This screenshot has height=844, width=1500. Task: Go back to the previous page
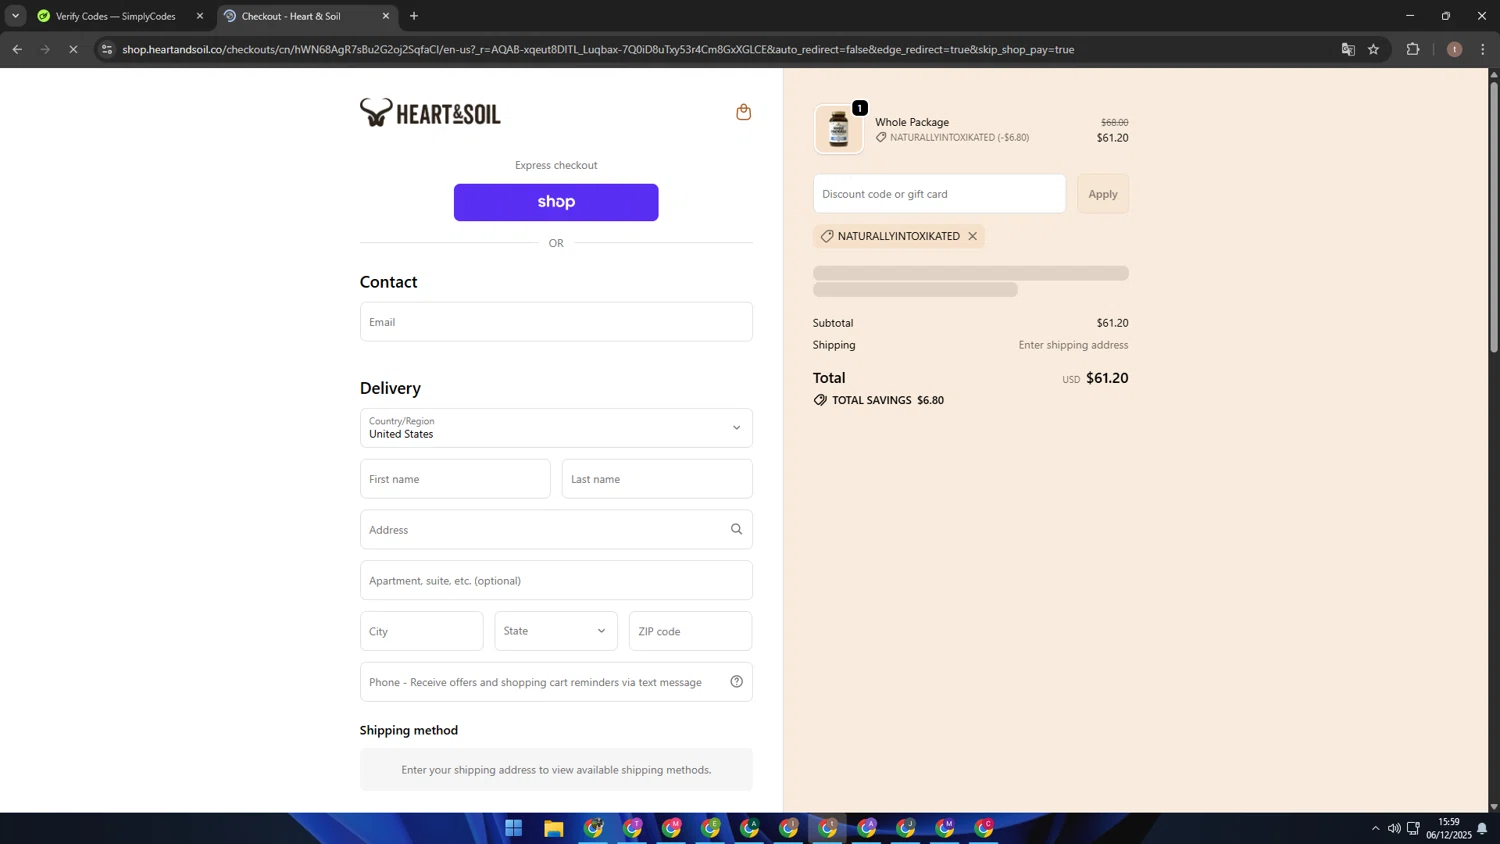coord(17,49)
